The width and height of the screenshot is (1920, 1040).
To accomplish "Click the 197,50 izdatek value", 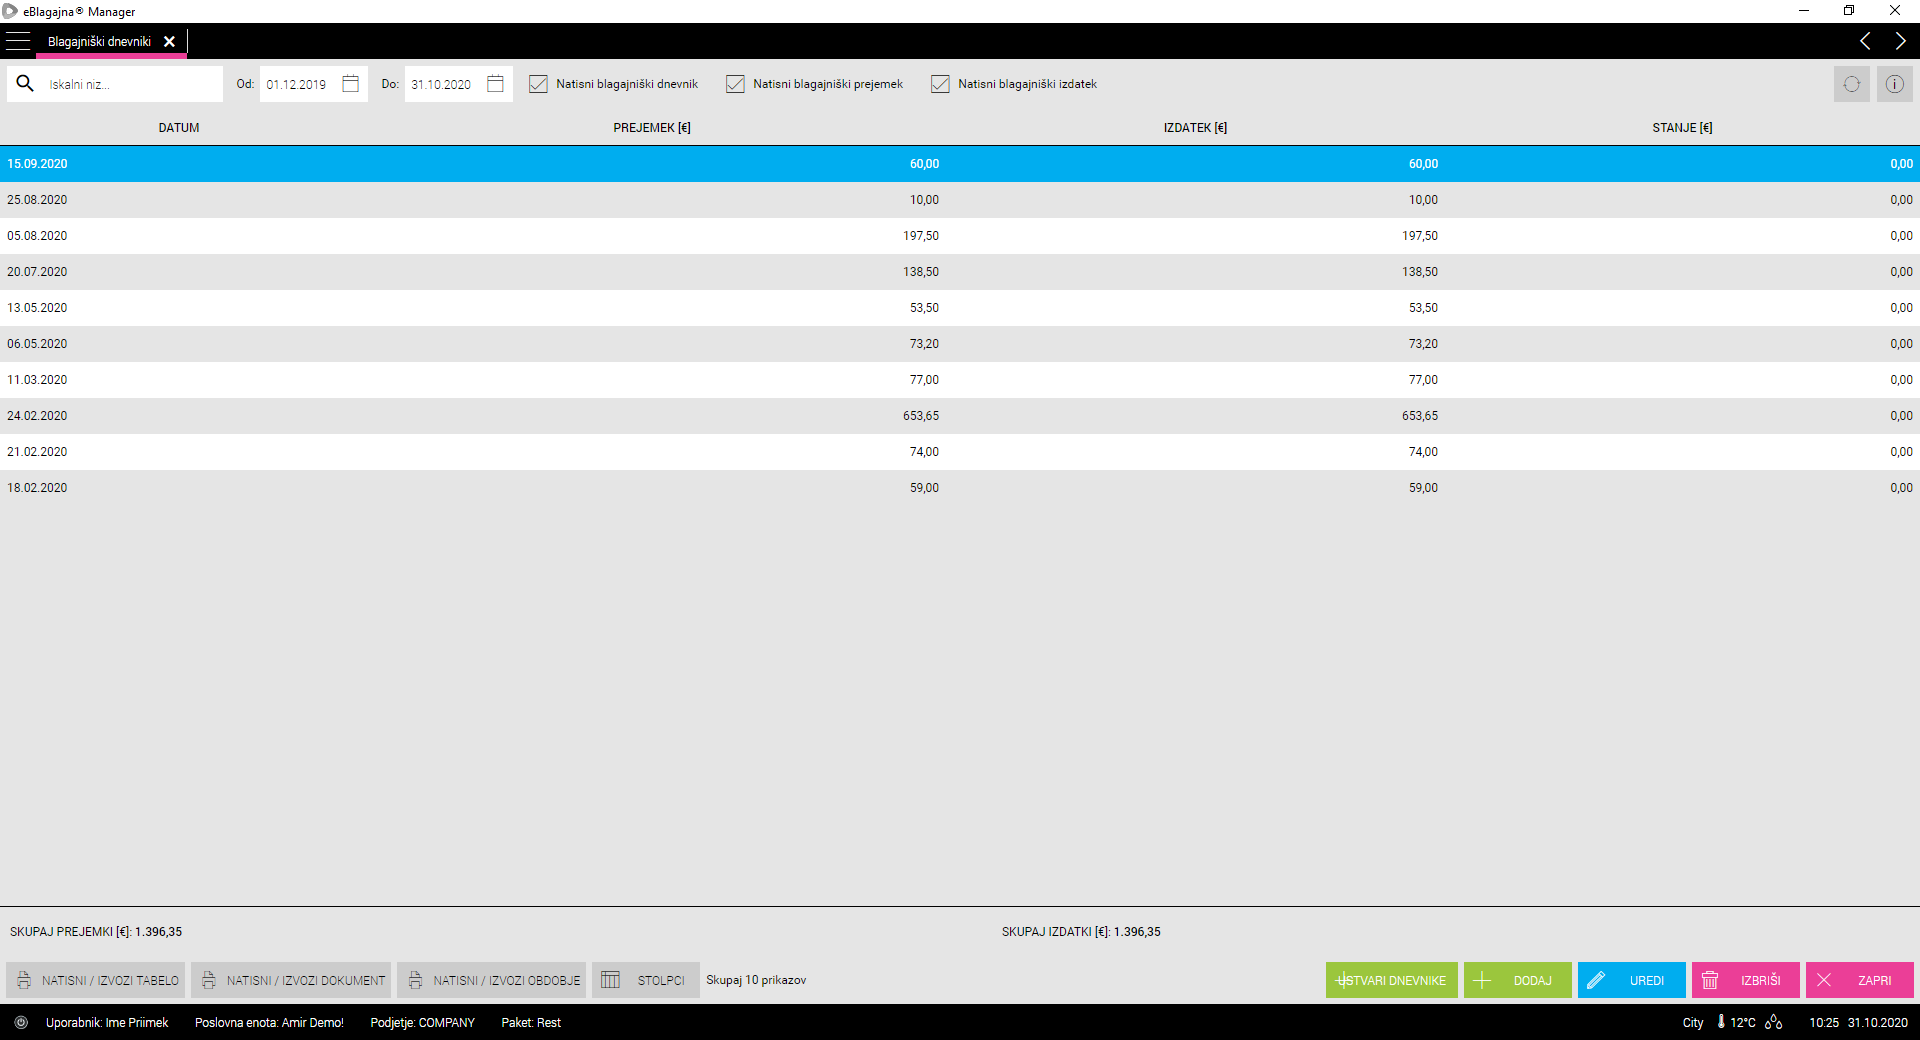I will pos(1420,236).
